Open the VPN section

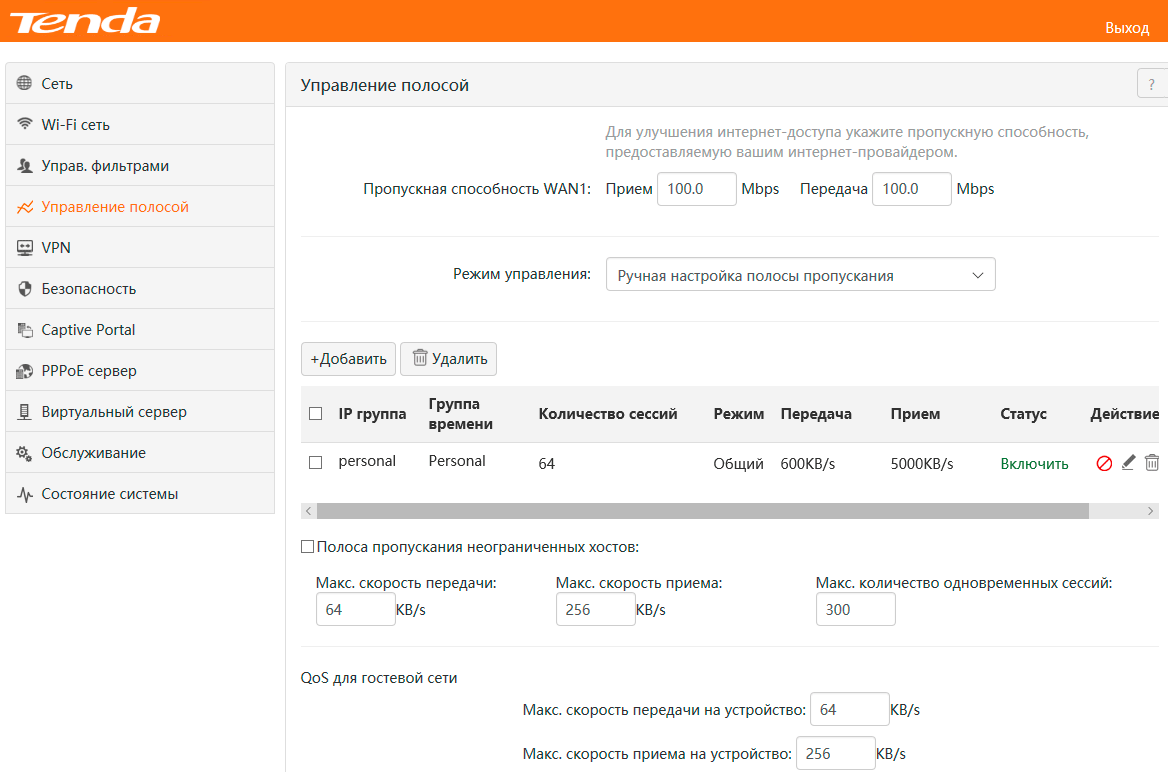[140, 247]
